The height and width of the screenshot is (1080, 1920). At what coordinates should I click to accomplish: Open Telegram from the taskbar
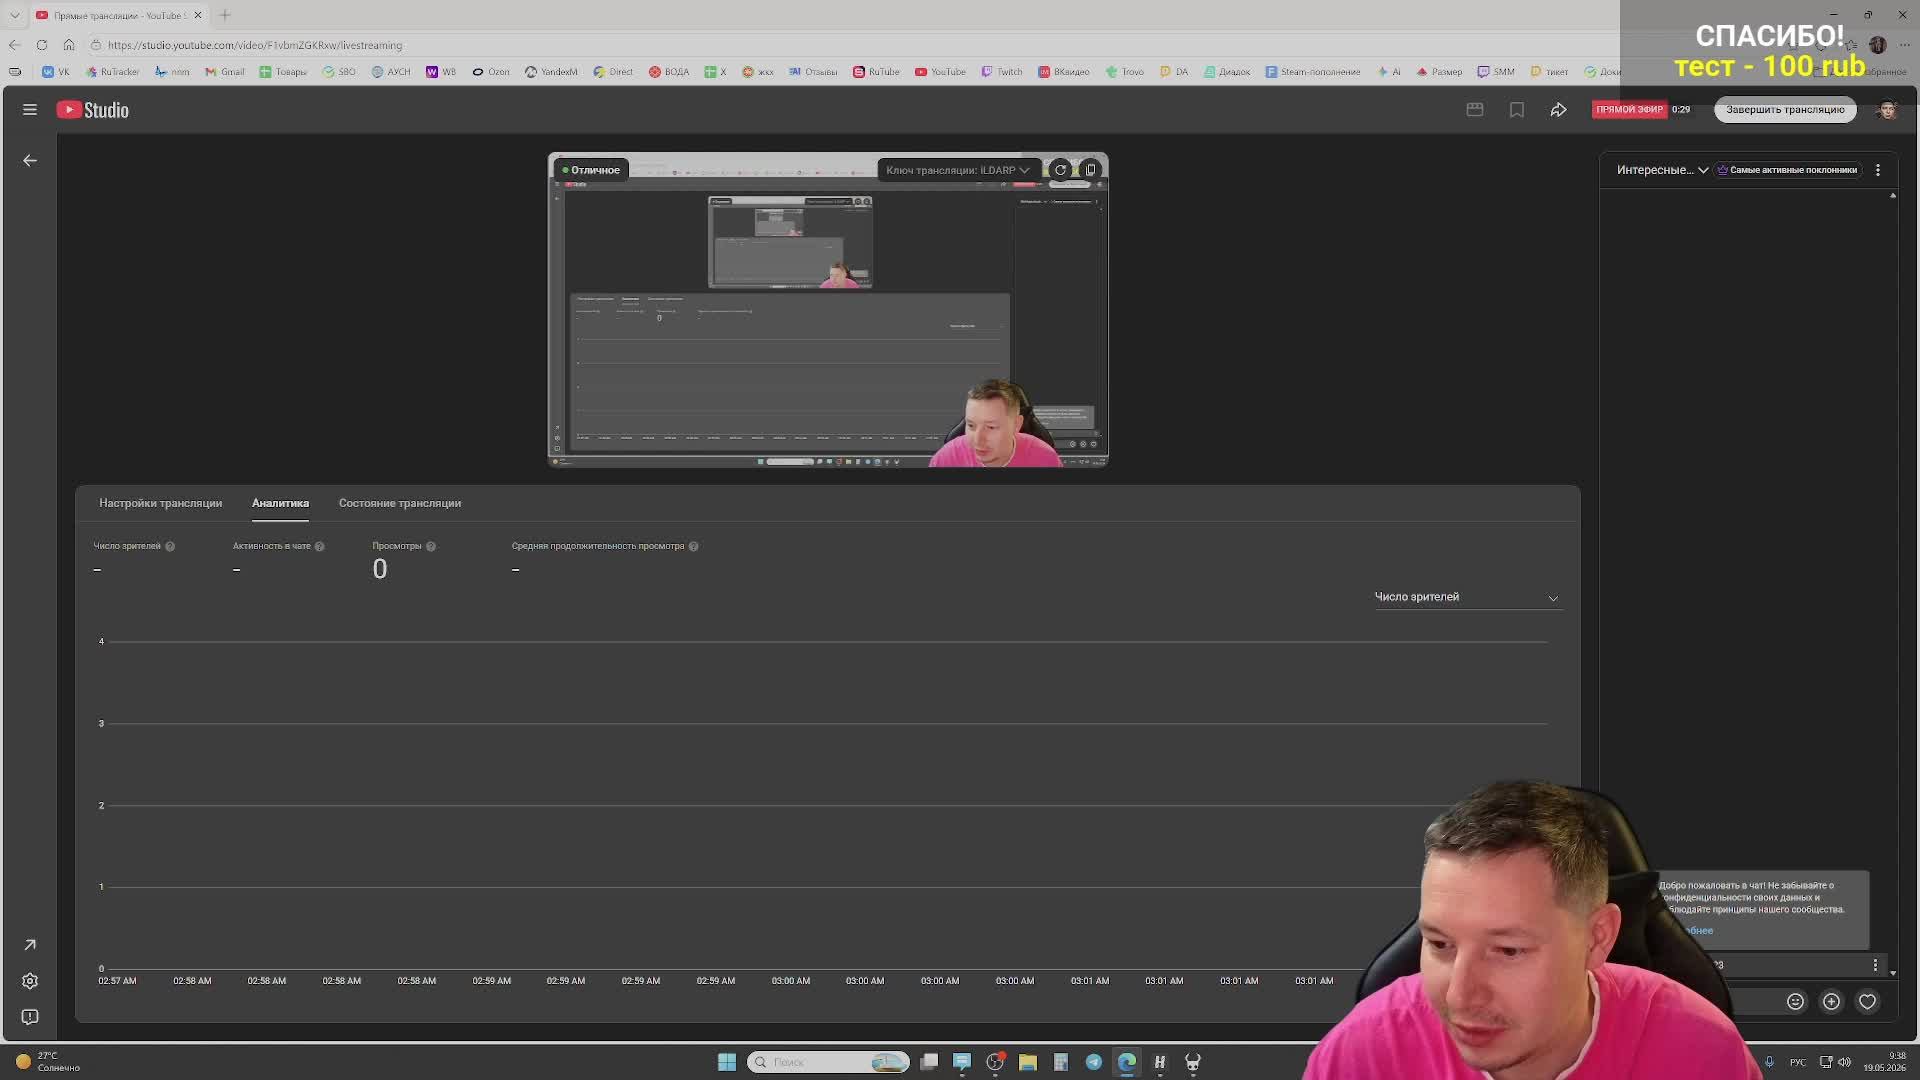point(1094,1062)
